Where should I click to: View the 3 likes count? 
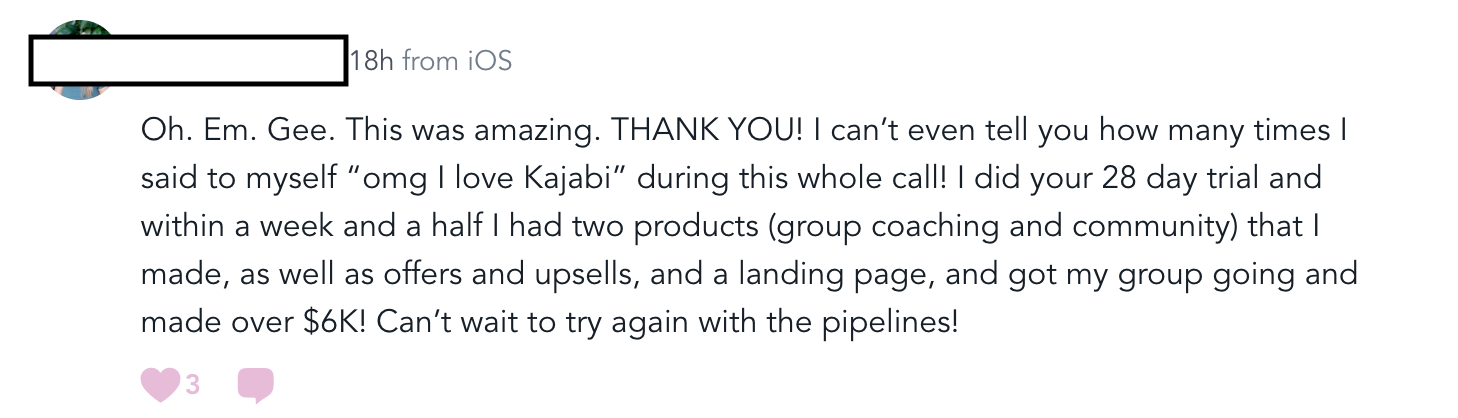tap(192, 384)
